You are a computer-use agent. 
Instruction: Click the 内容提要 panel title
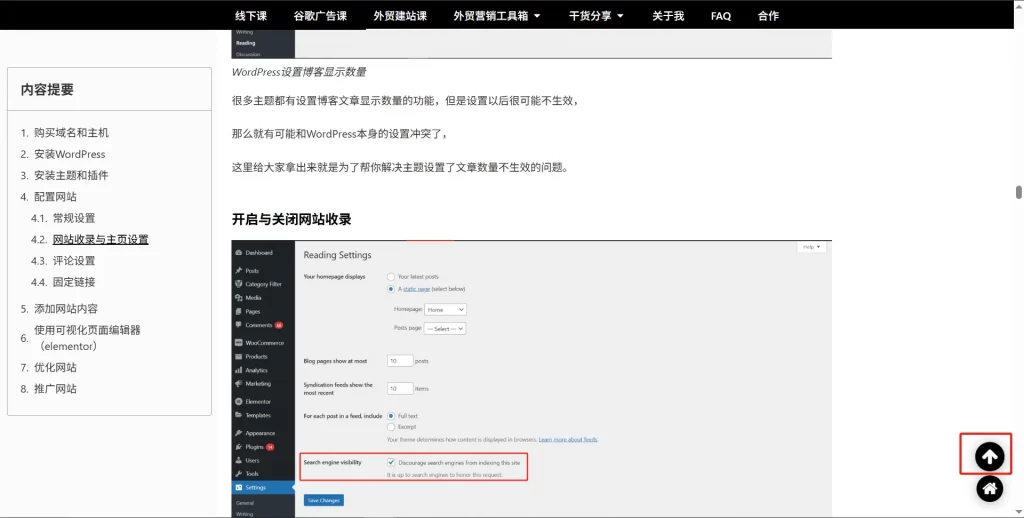click(x=47, y=89)
